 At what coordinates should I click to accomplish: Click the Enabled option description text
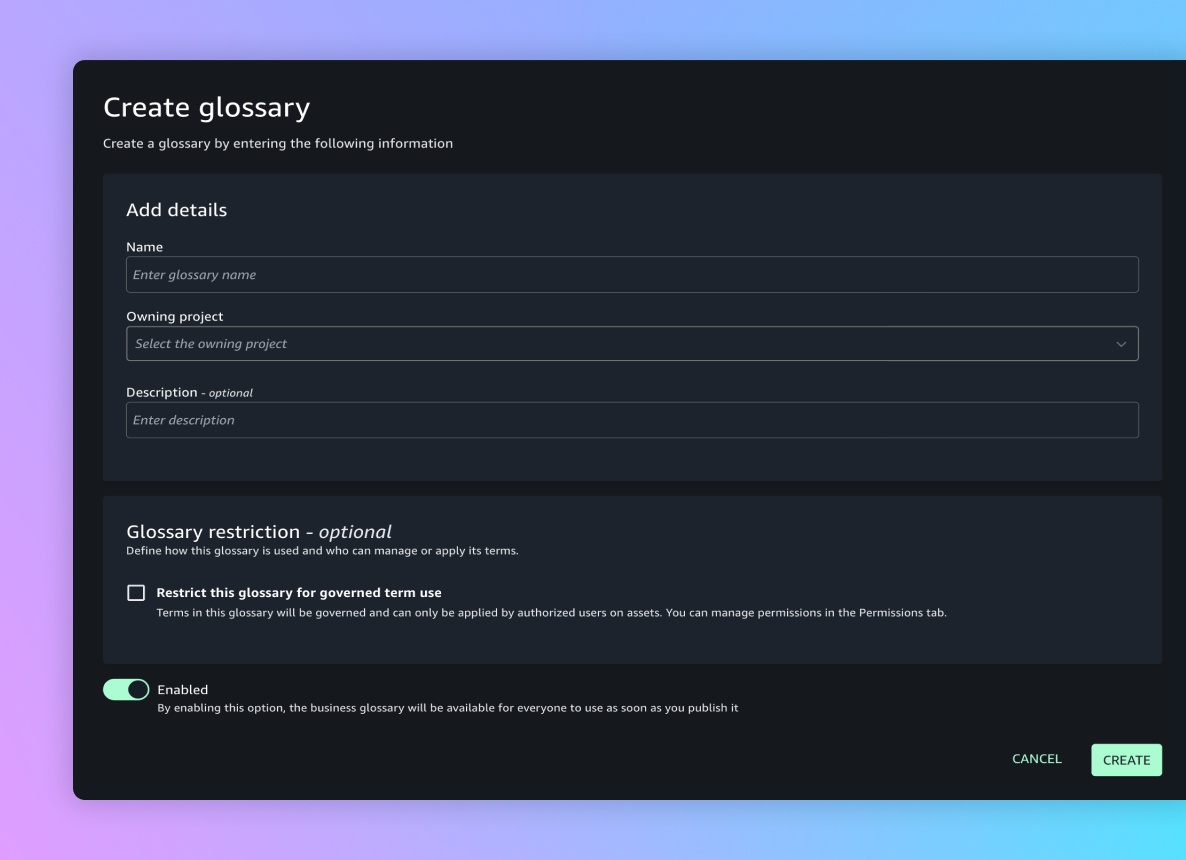[x=448, y=708]
